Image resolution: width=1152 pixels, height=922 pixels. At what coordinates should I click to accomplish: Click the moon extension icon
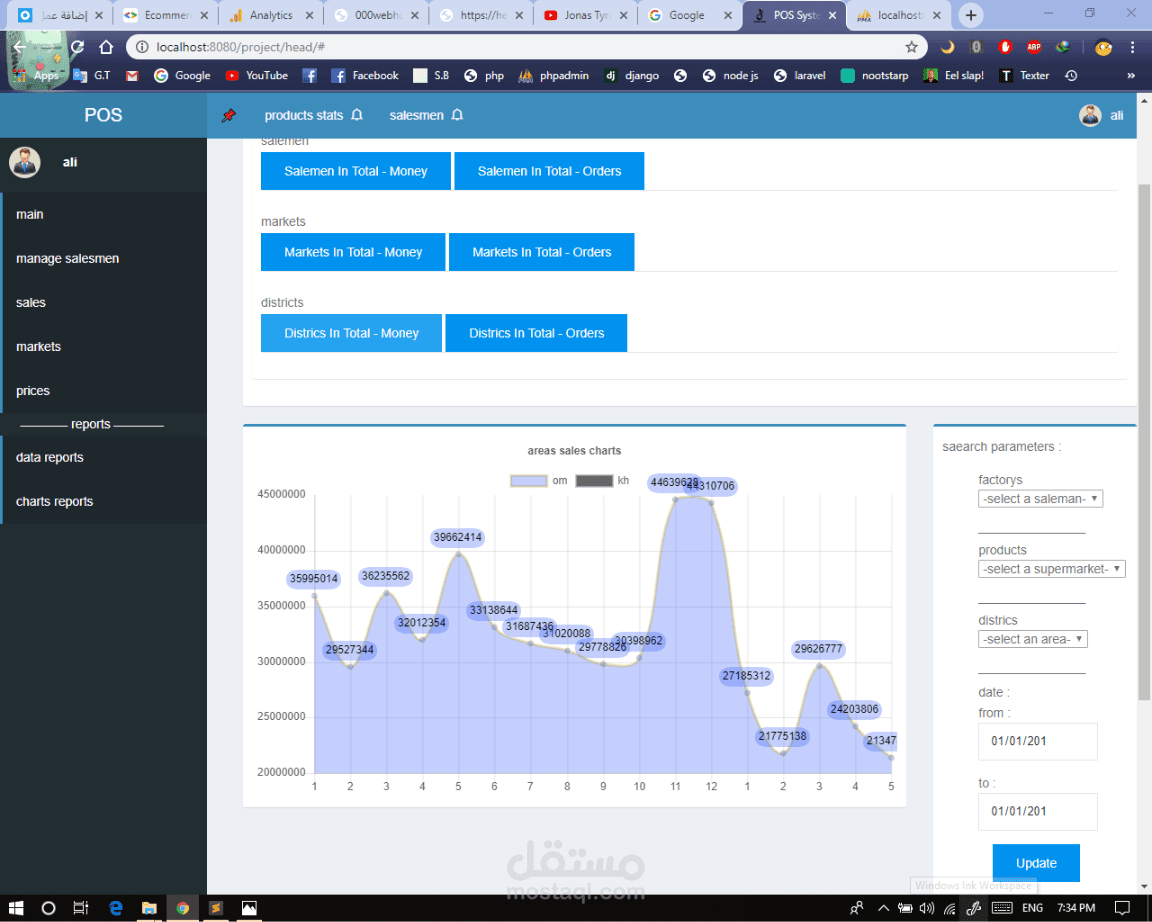click(x=948, y=47)
